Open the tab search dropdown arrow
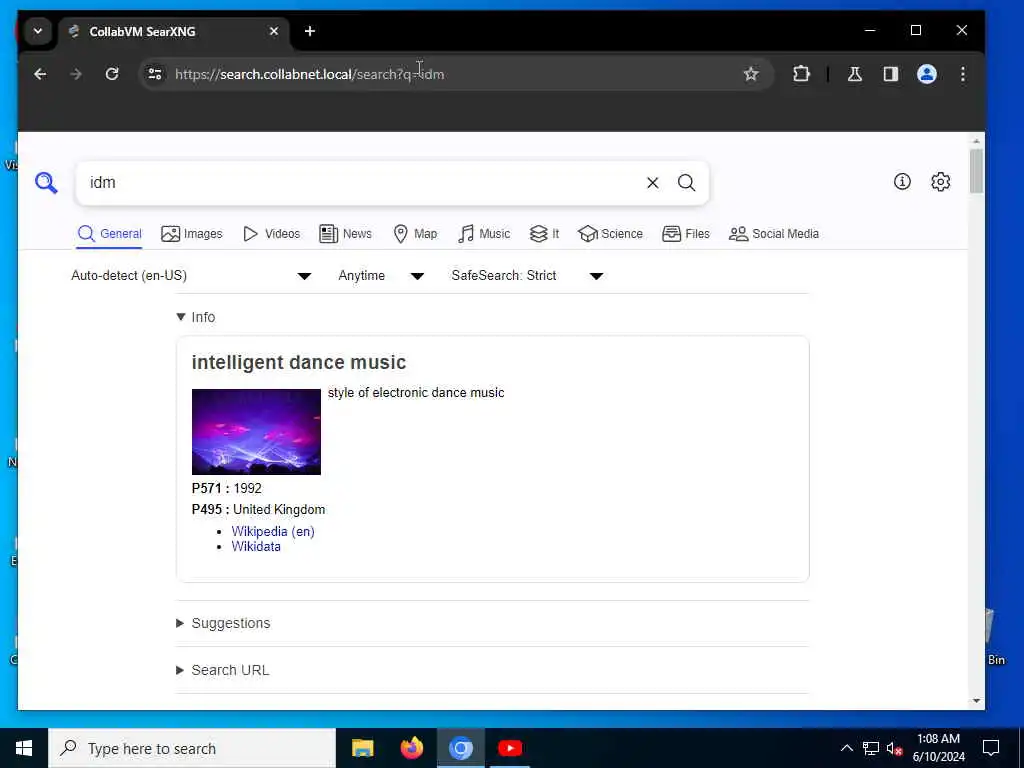This screenshot has height=768, width=1024. click(x=38, y=31)
